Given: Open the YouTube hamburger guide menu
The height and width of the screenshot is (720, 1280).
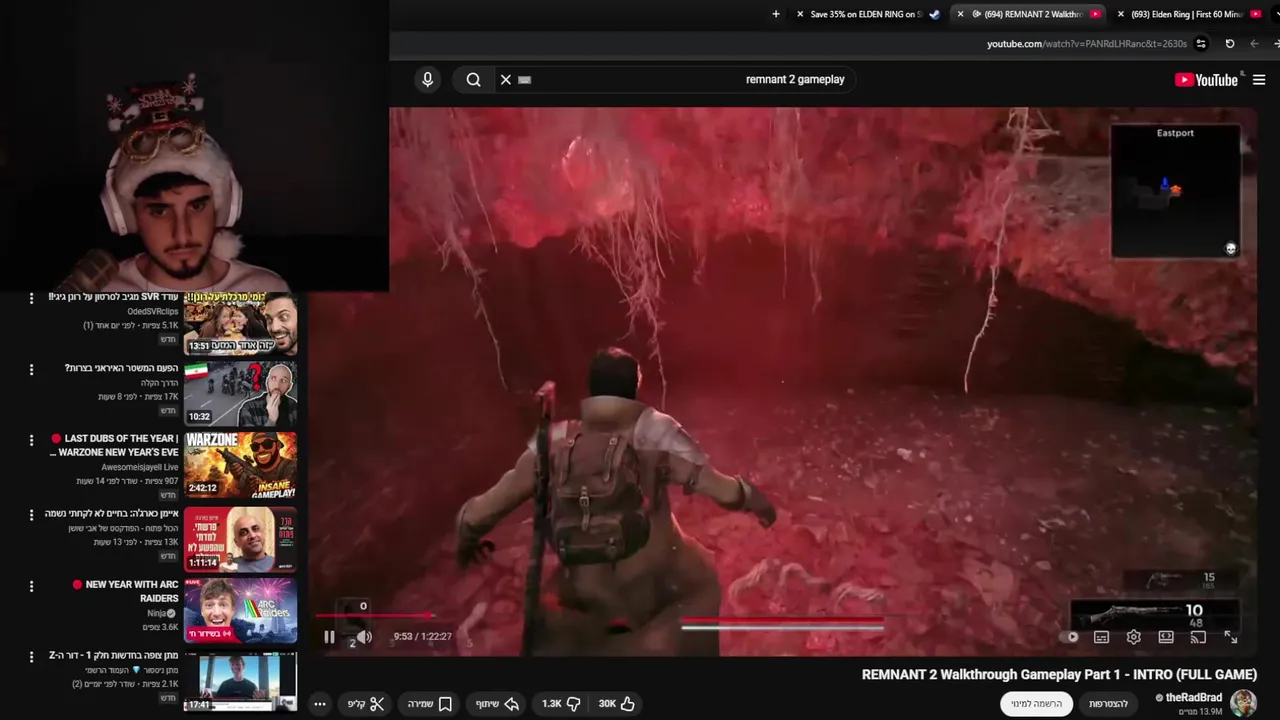Looking at the screenshot, I should 1259,80.
